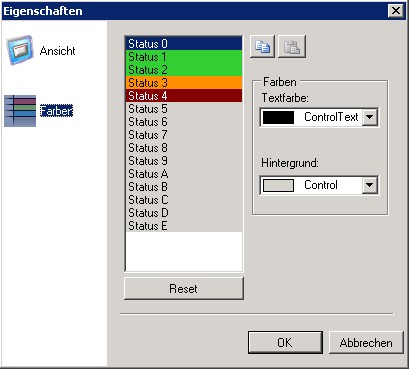Click the paste icon button
The width and height of the screenshot is (409, 369).
point(292,46)
